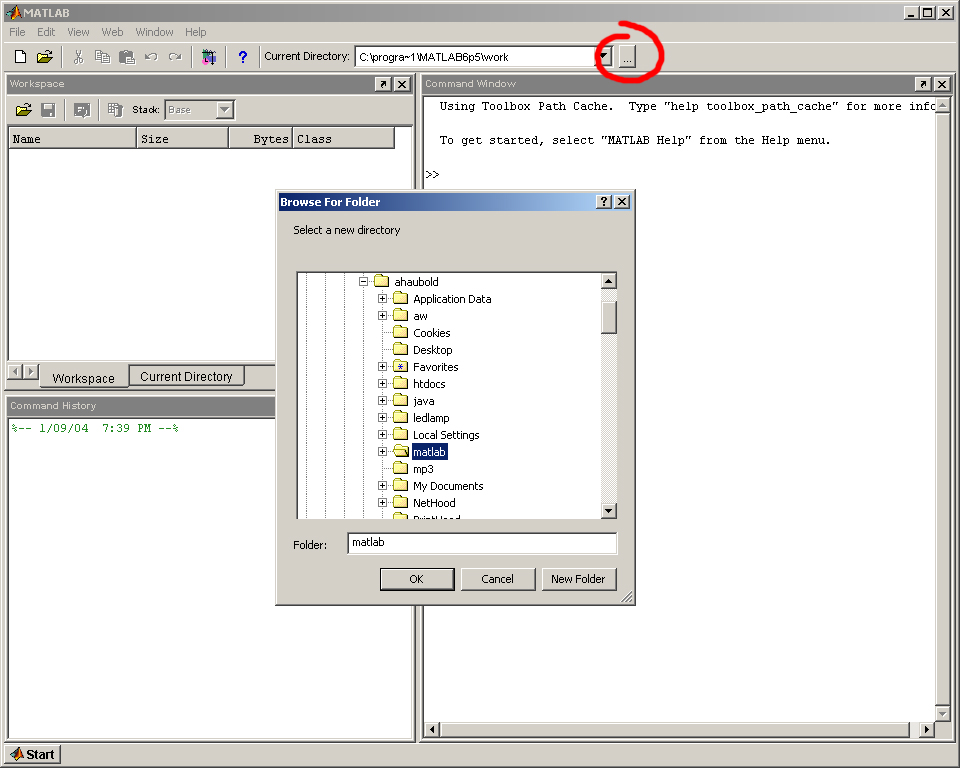Expand the java folder node
Screen dimensions: 960x768
click(x=383, y=401)
